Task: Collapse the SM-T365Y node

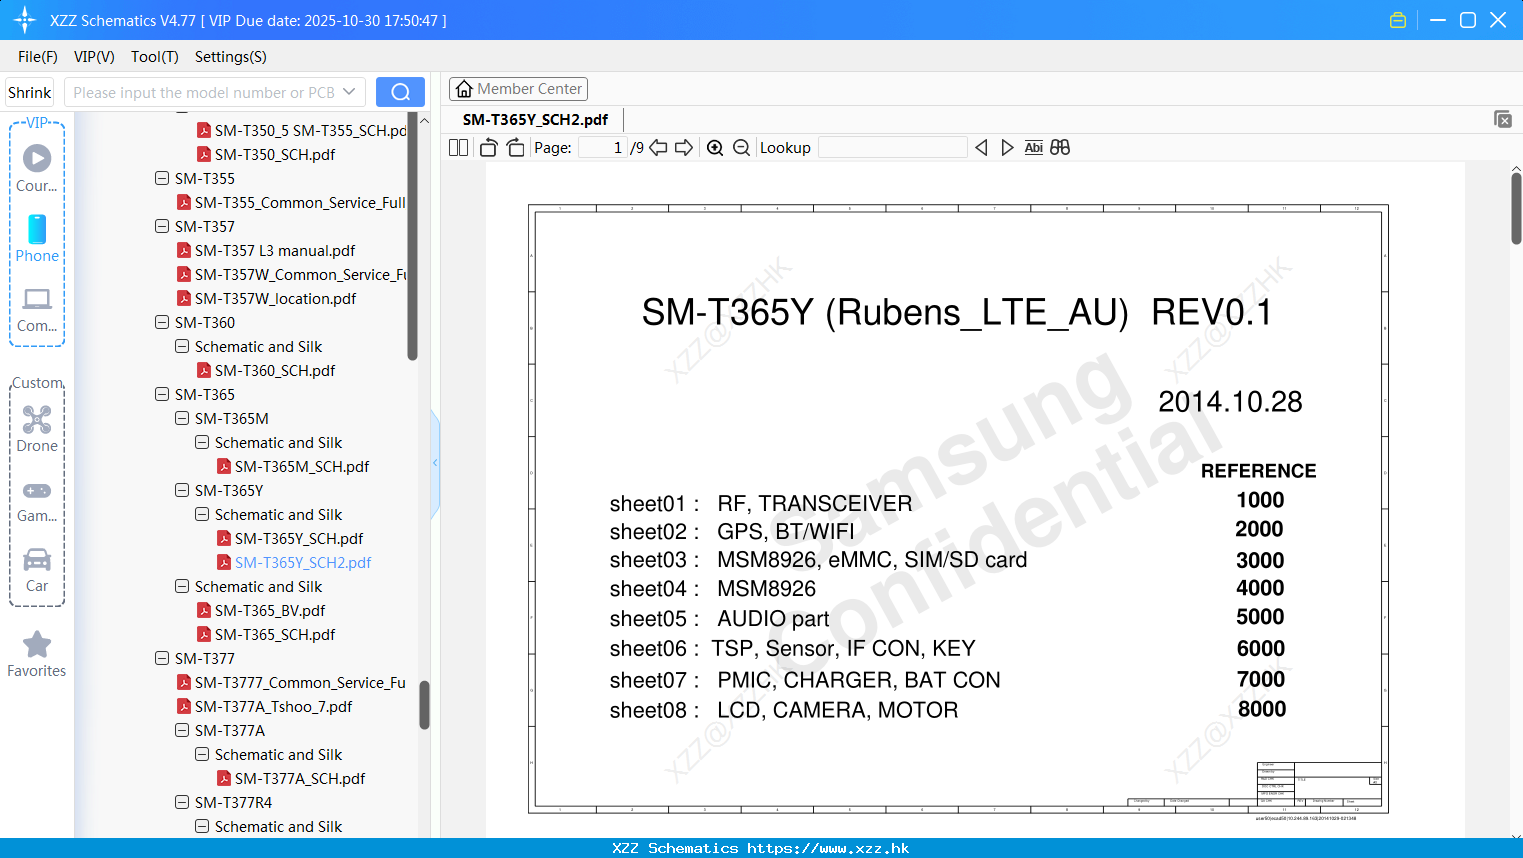Action: click(182, 490)
